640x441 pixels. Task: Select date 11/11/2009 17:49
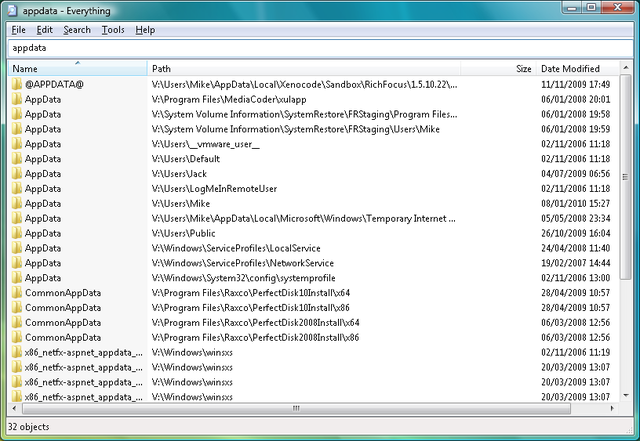point(576,85)
